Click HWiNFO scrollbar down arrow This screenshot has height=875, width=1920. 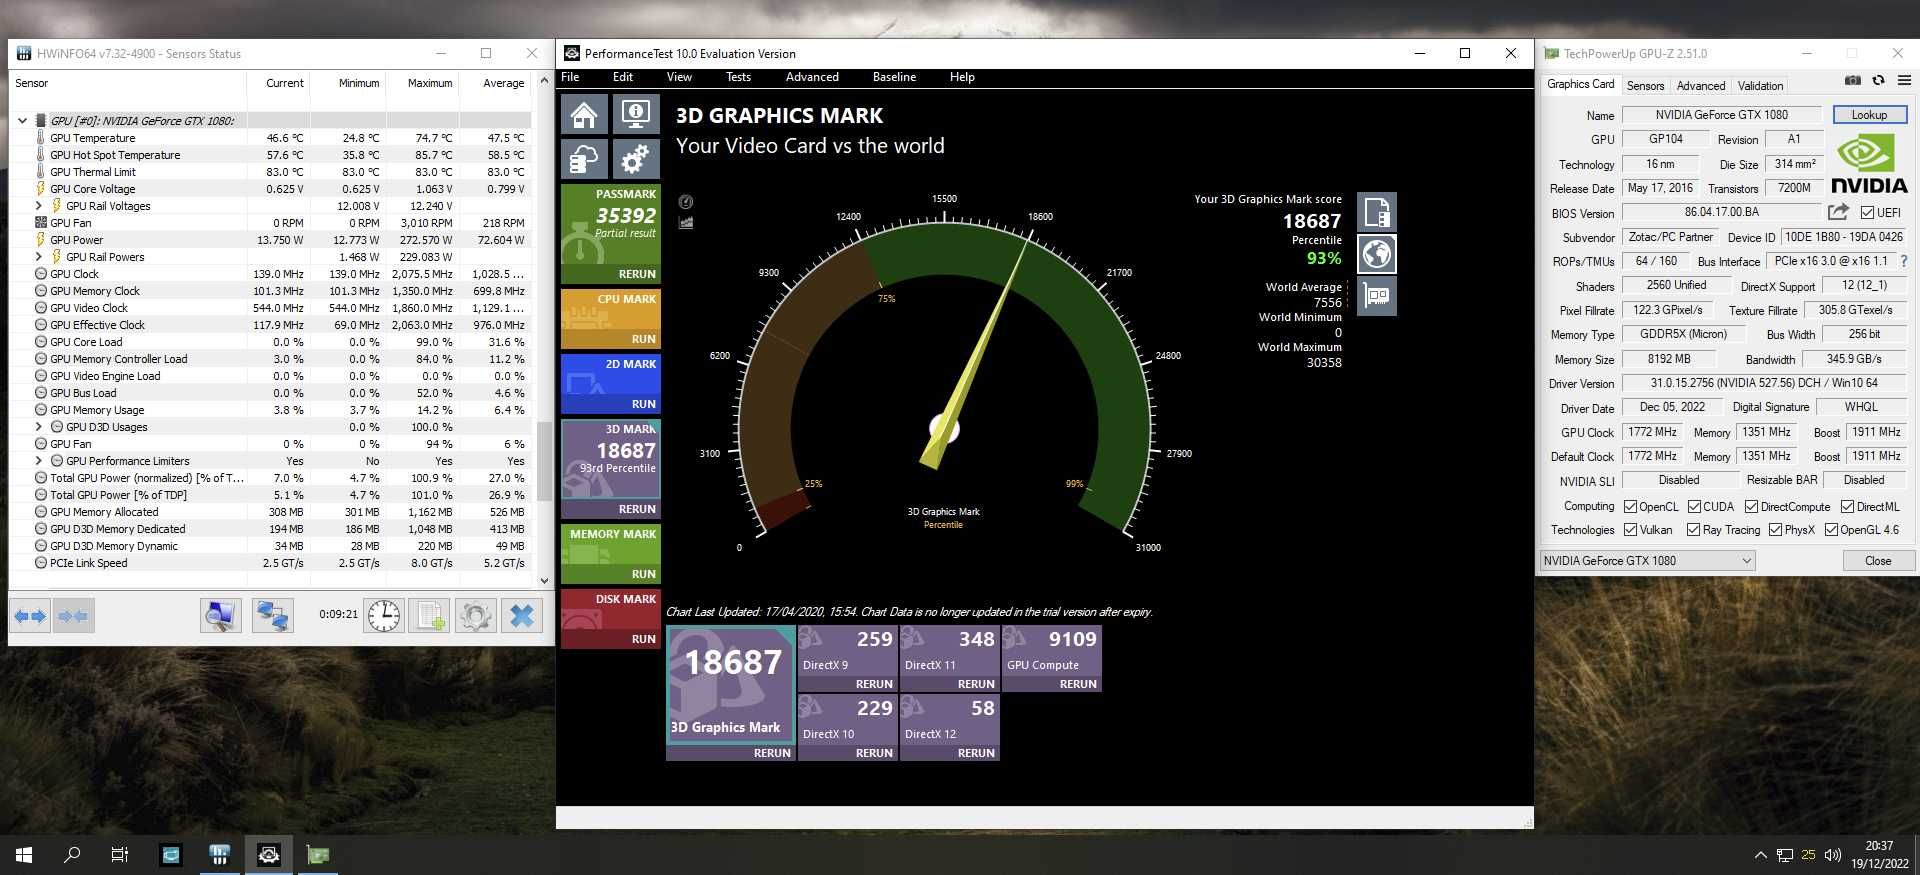[544, 580]
